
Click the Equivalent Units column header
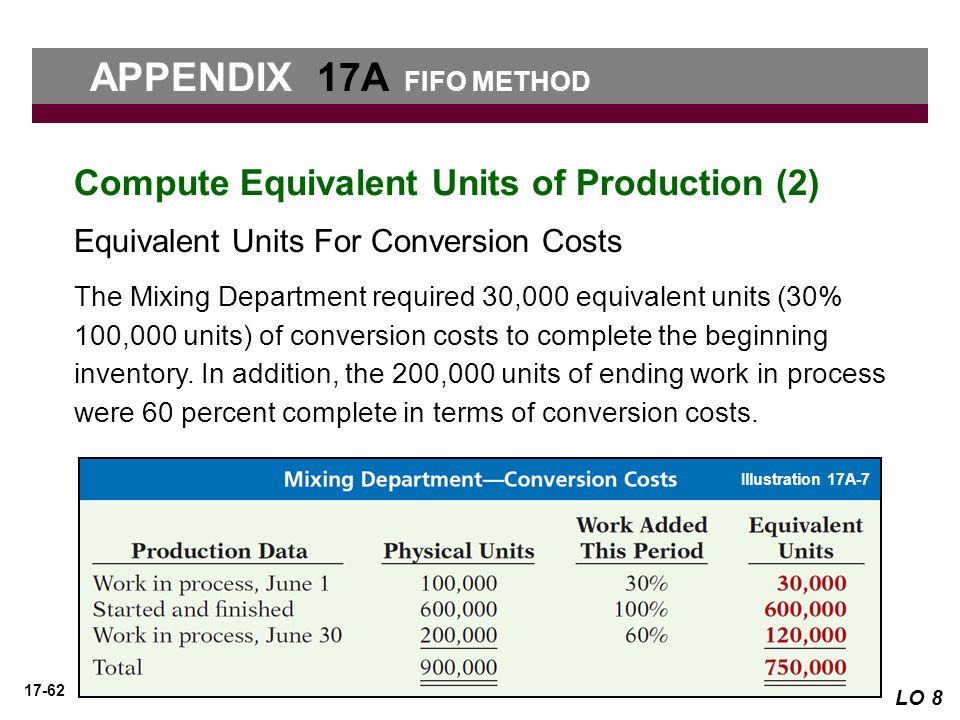[806, 538]
